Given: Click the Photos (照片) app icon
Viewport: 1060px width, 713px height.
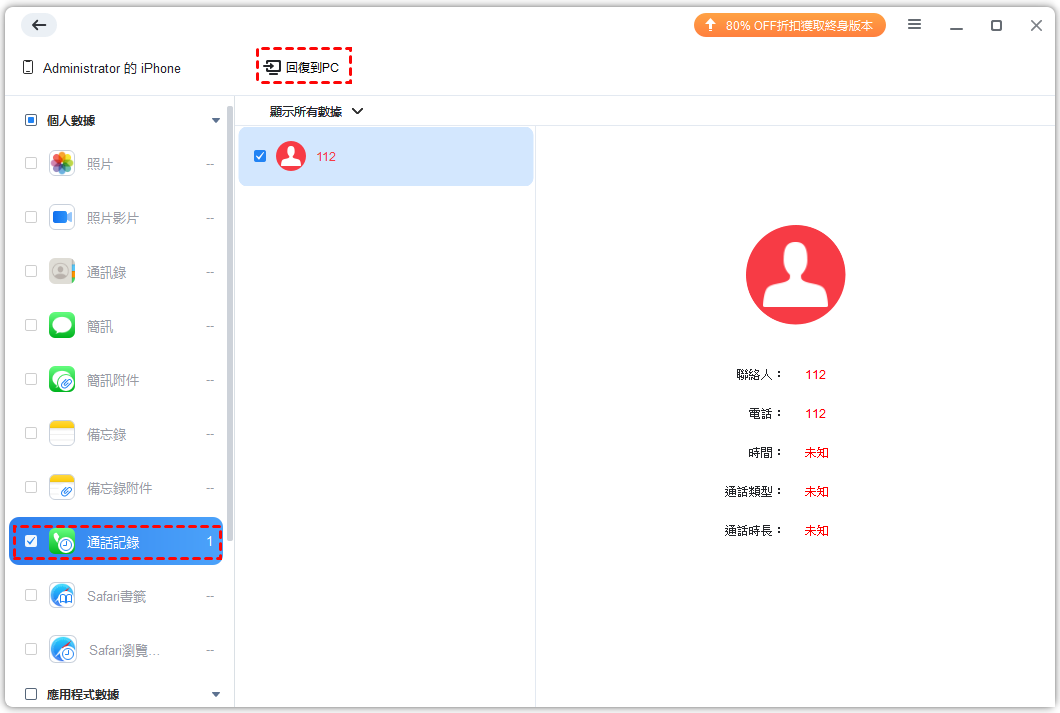Looking at the screenshot, I should (62, 163).
